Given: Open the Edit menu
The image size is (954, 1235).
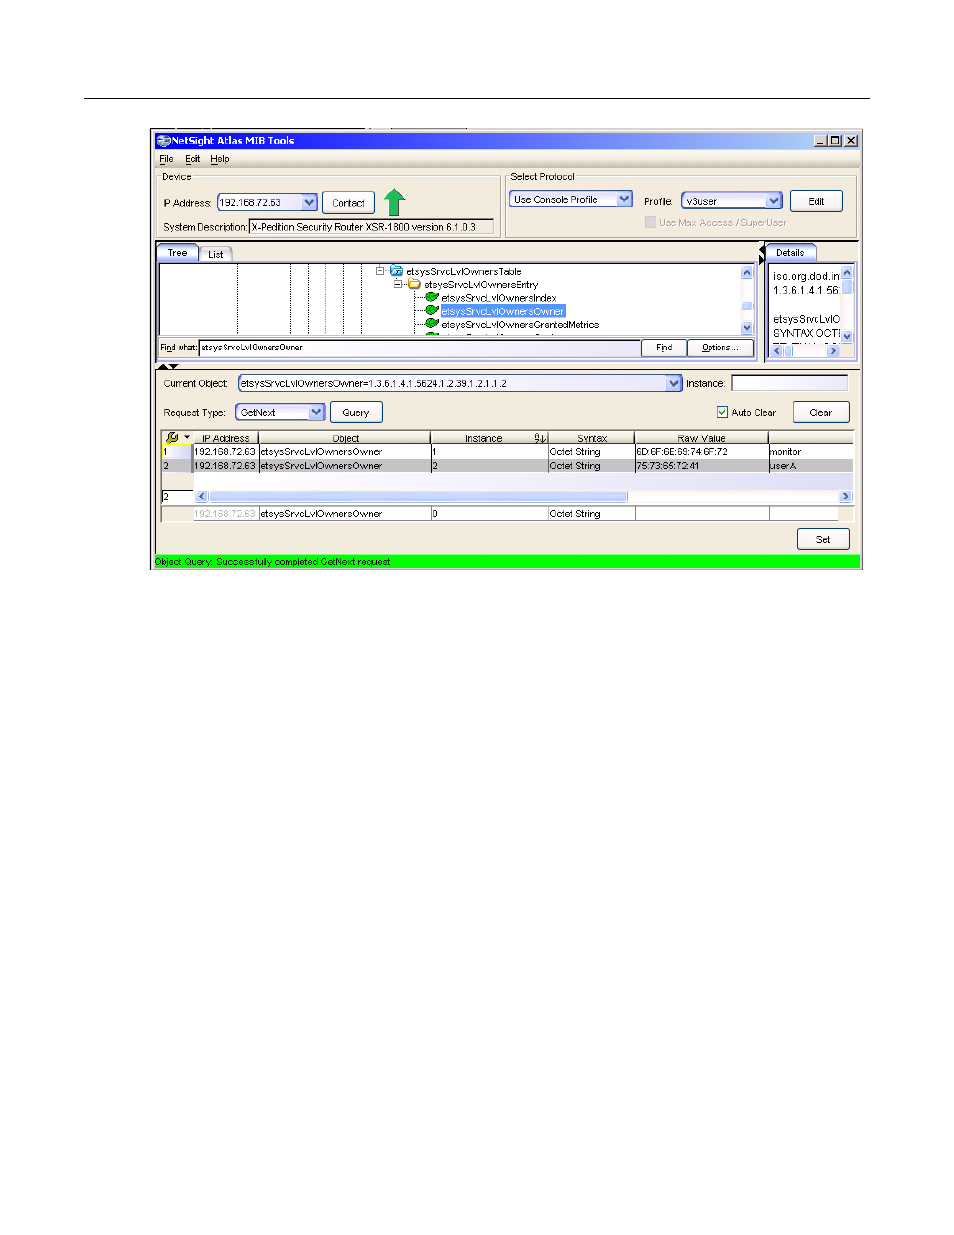Looking at the screenshot, I should pos(192,159).
